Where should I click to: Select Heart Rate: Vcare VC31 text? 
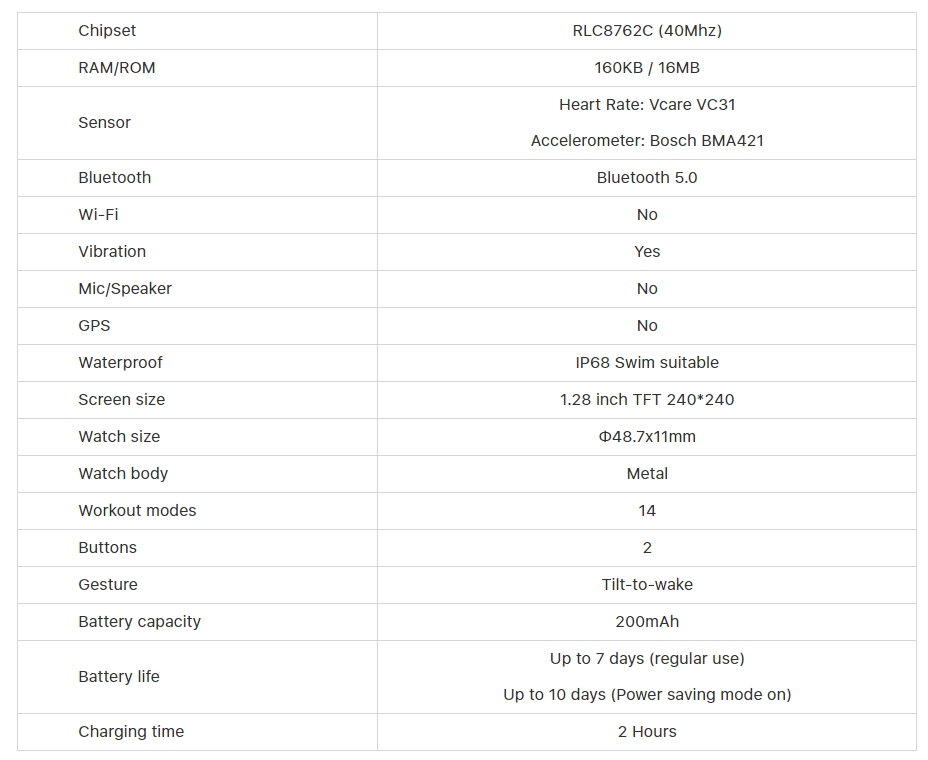(647, 105)
